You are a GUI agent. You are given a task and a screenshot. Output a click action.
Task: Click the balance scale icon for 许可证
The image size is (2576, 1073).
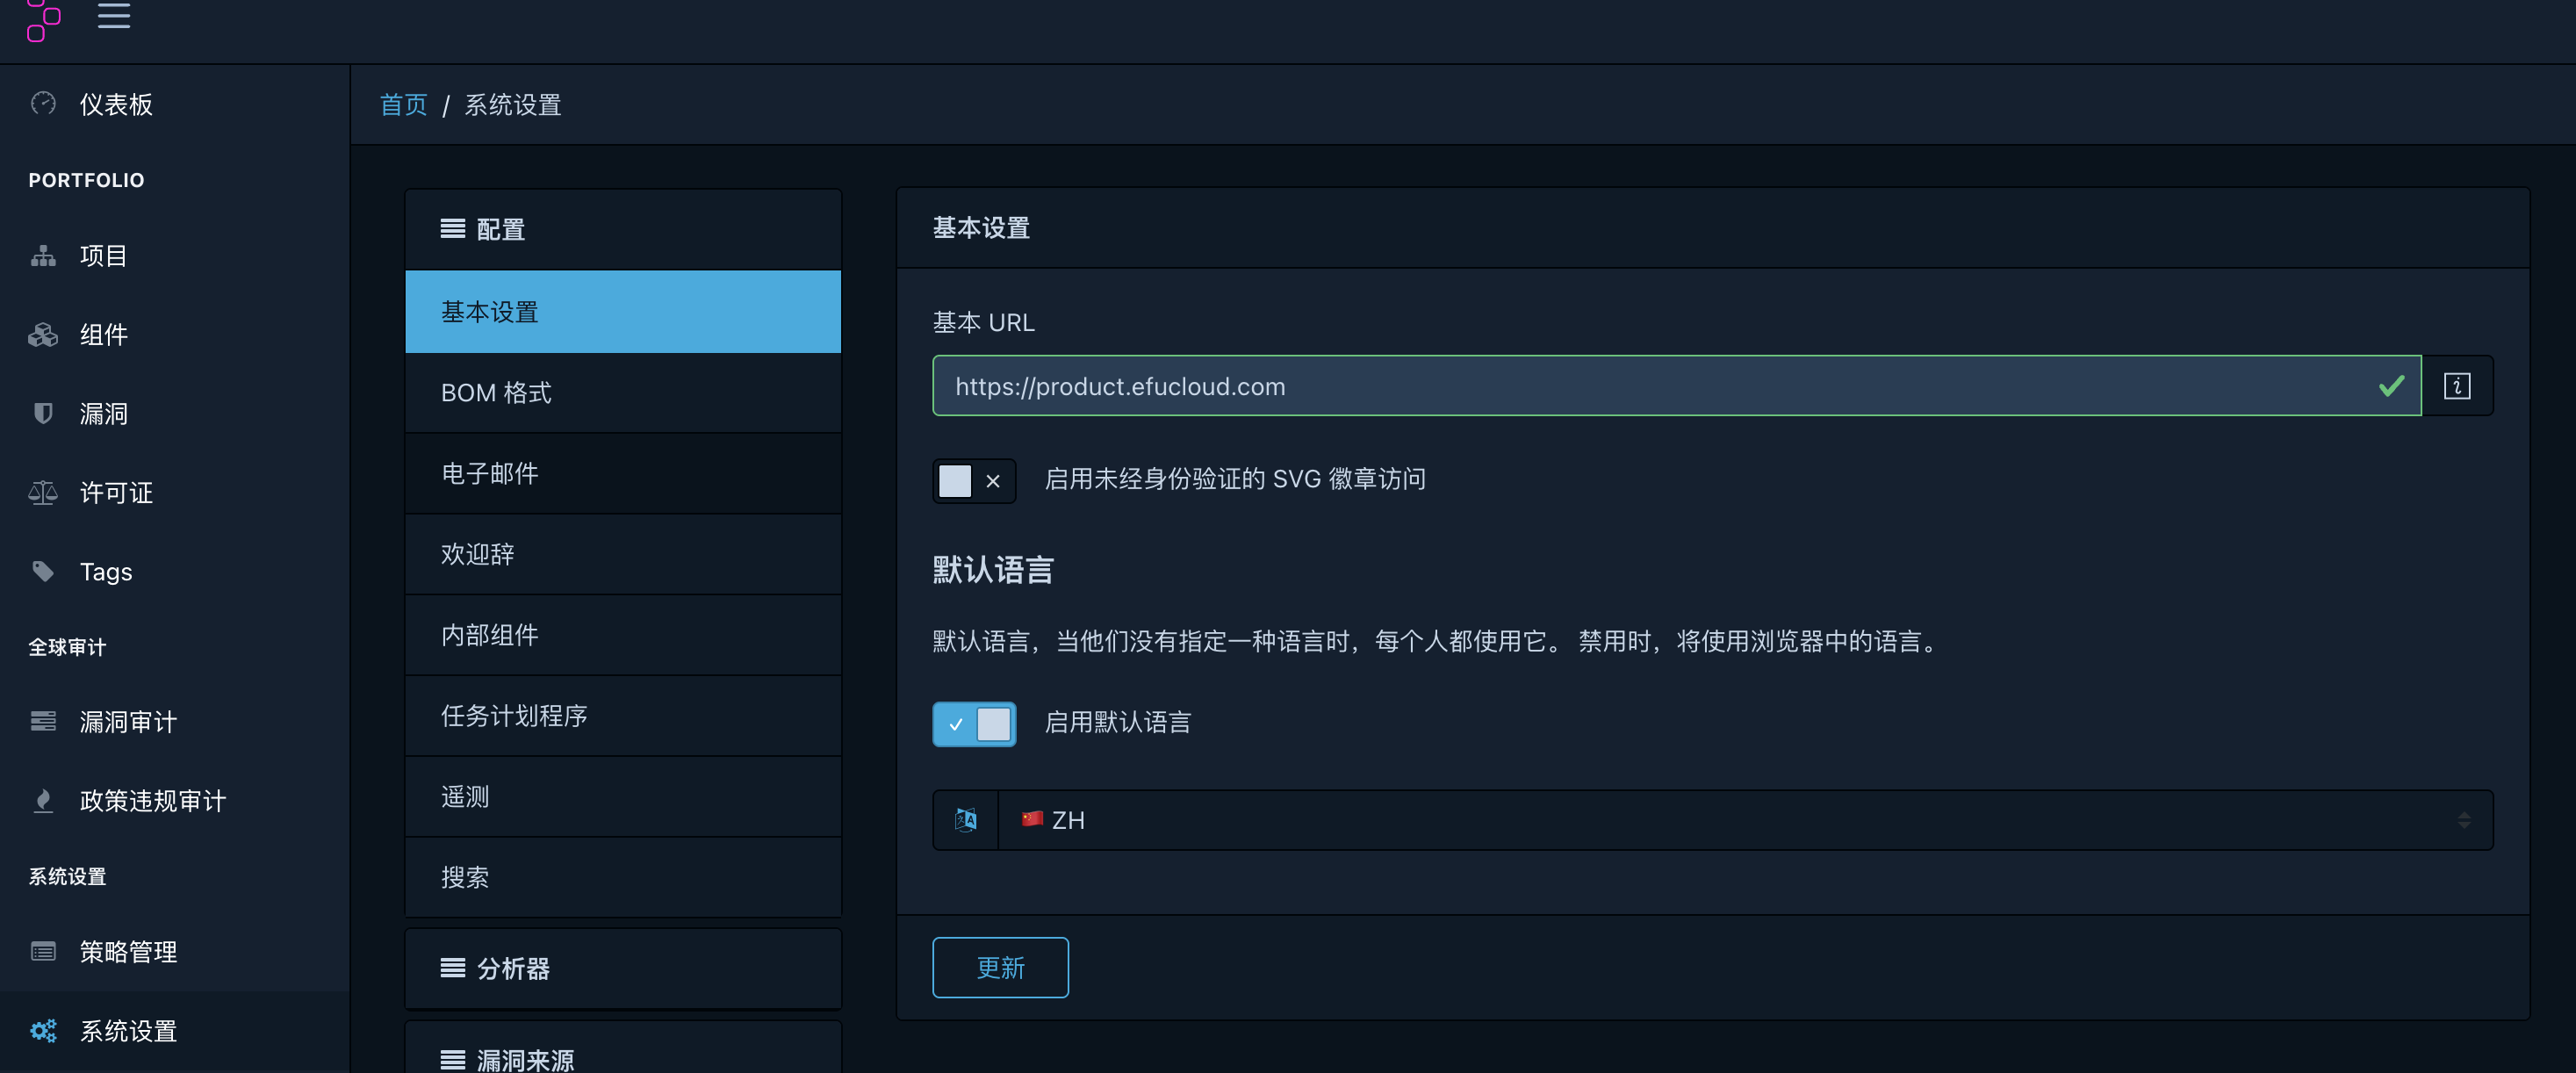[x=43, y=492]
